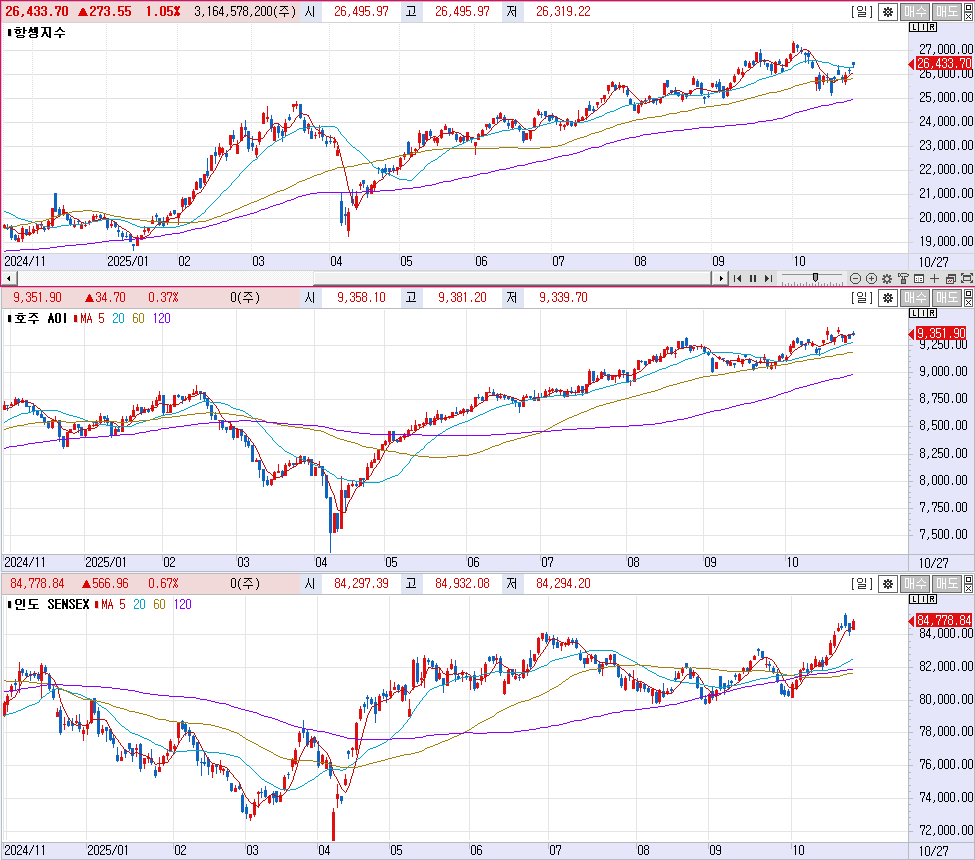Open the [일] period selector on 항셍지수 chart
This screenshot has height=860, width=975.
point(862,11)
